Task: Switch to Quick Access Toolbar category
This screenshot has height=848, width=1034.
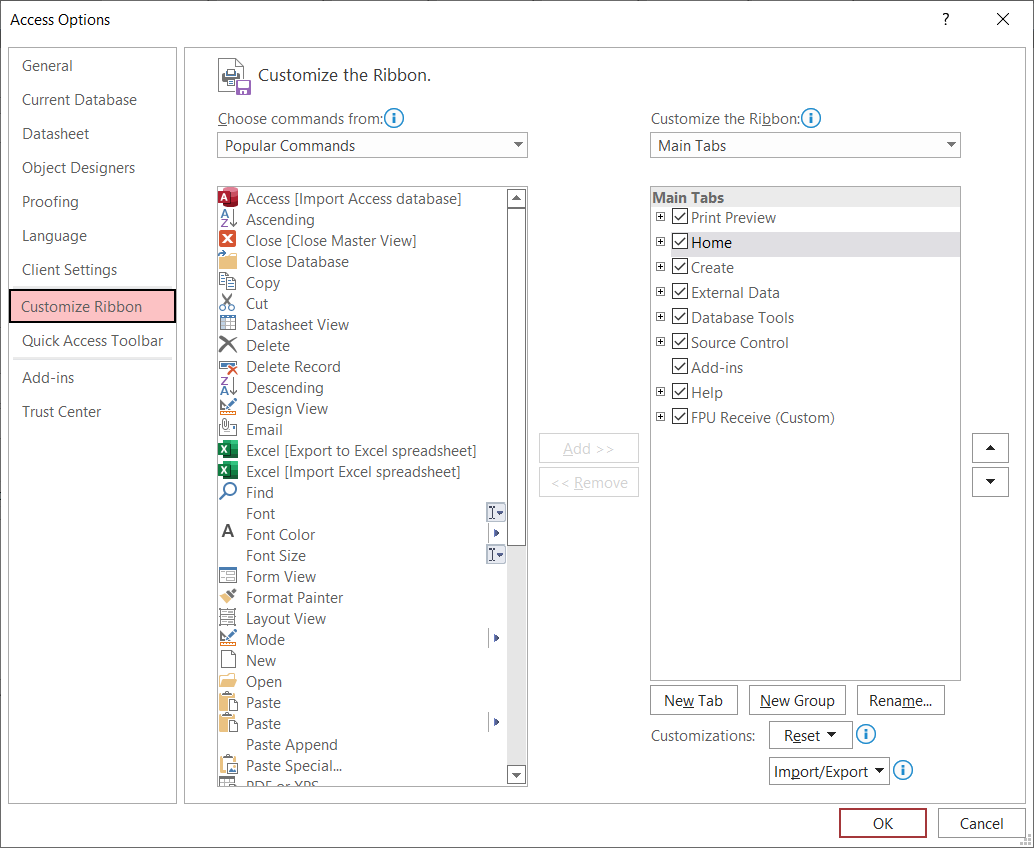Action: tap(92, 341)
